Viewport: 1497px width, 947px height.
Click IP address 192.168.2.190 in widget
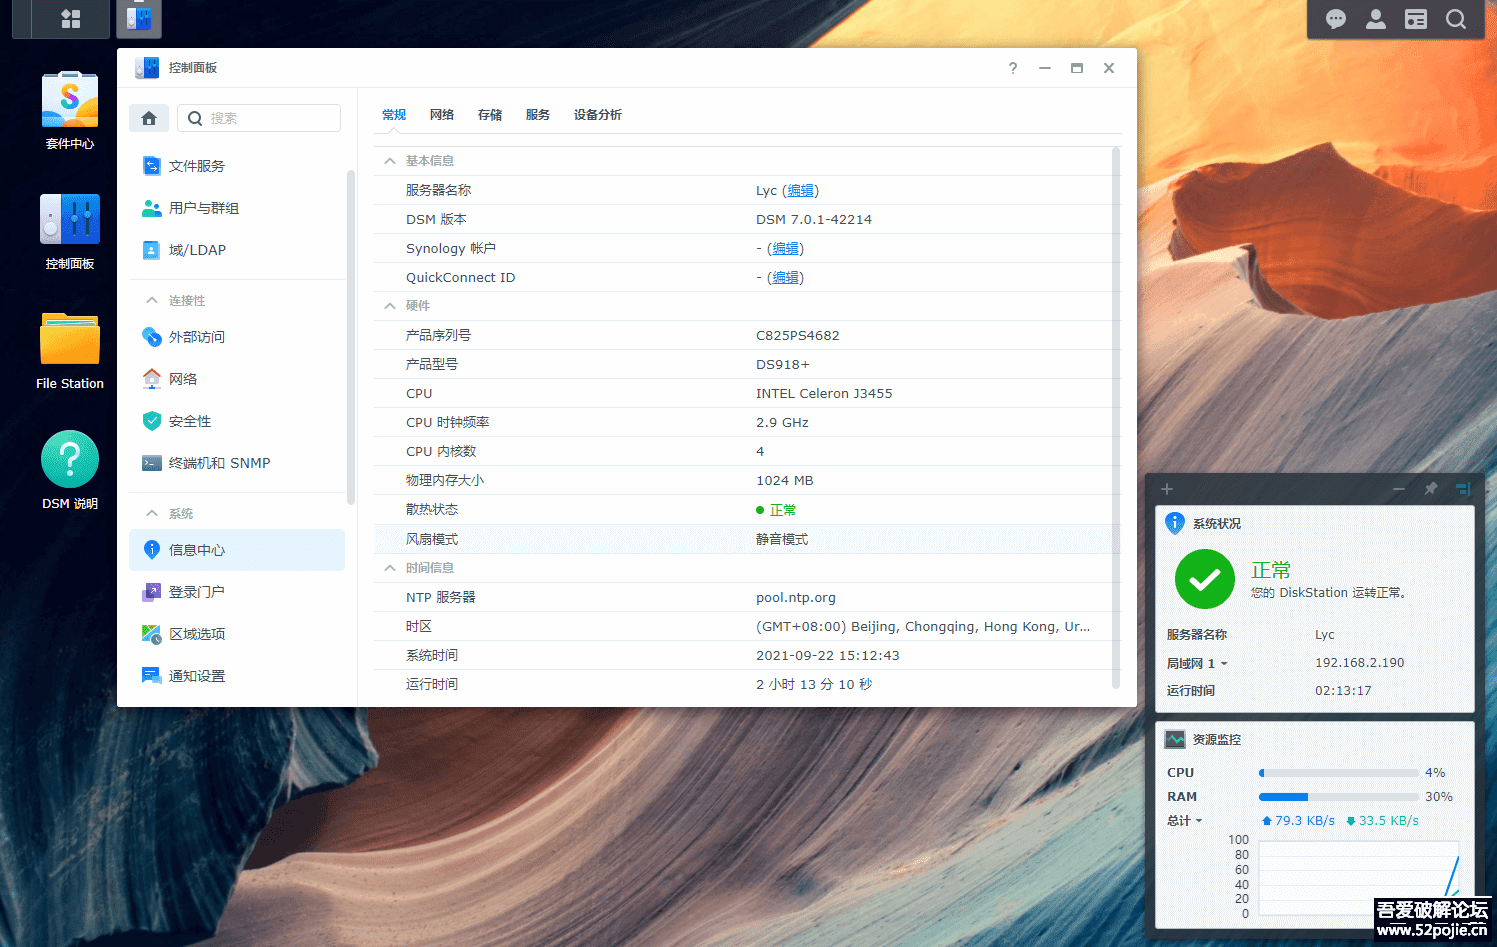pos(1360,663)
